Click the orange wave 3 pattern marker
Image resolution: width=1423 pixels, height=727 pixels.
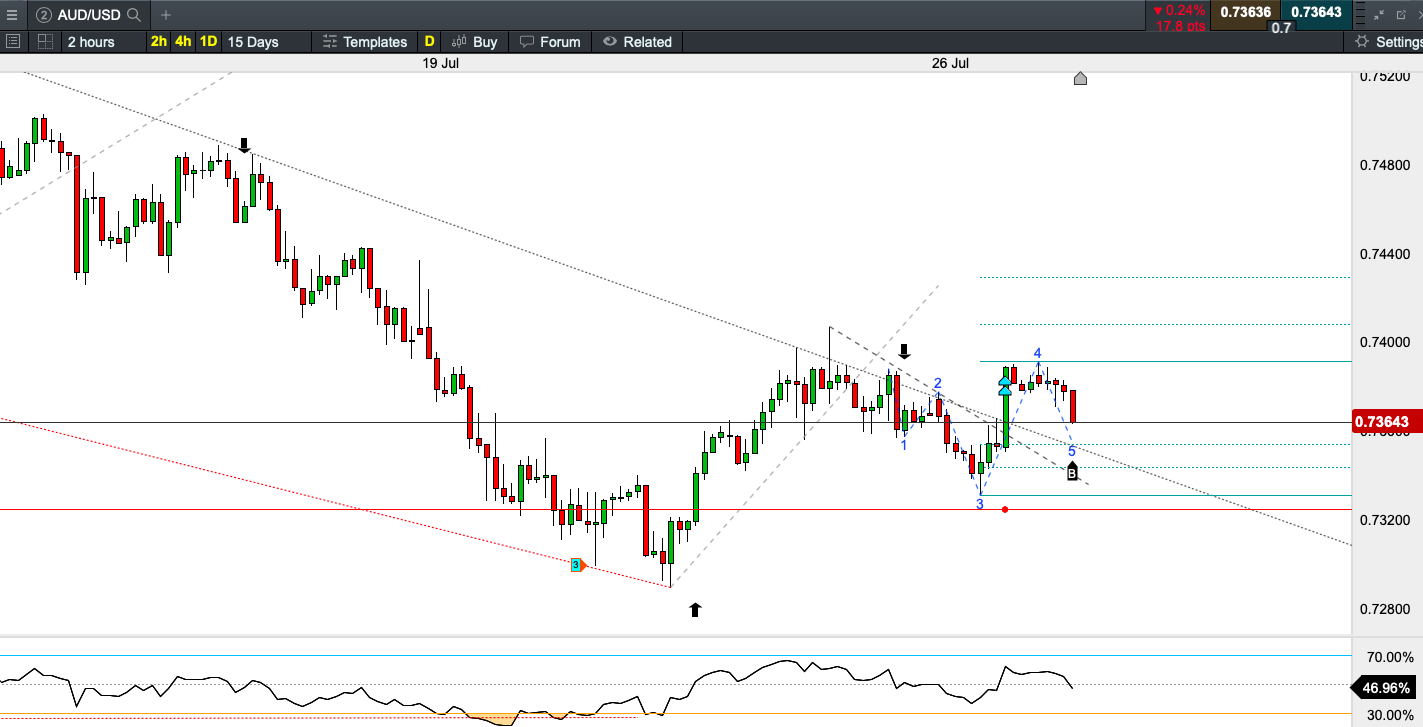tap(577, 565)
